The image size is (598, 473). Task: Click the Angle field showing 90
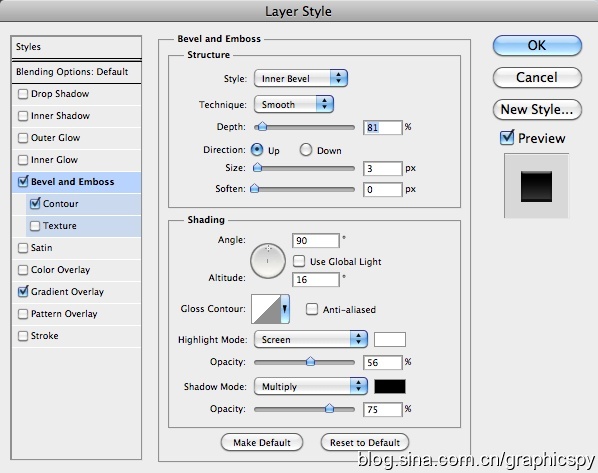pos(316,241)
